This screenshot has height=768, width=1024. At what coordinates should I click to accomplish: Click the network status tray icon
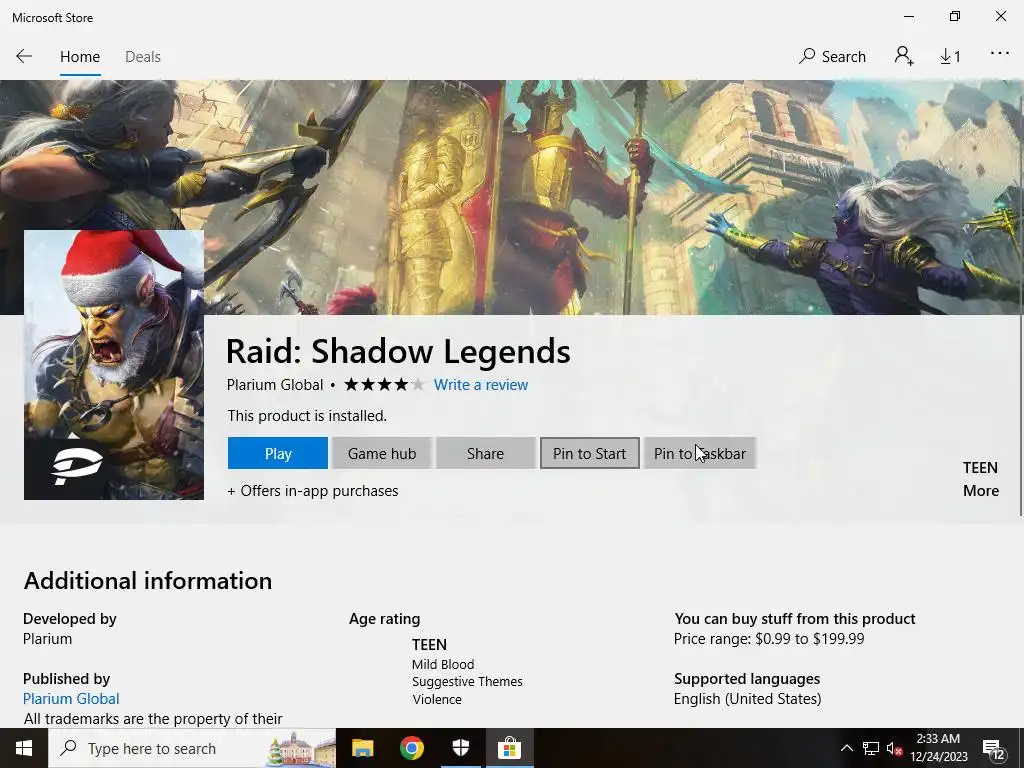click(871, 748)
